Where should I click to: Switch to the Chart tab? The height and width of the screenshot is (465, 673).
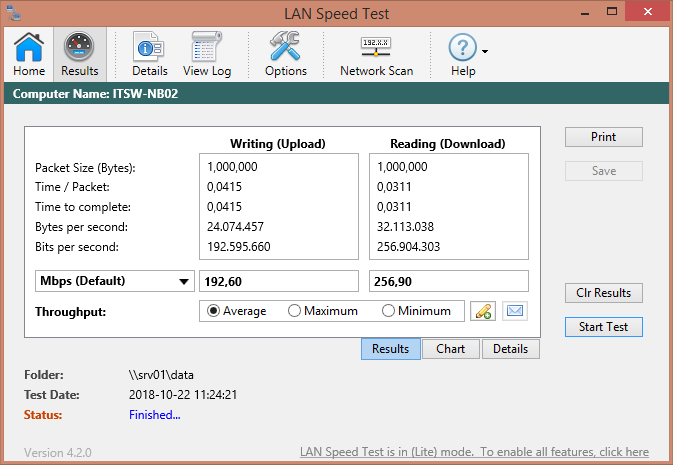click(451, 349)
